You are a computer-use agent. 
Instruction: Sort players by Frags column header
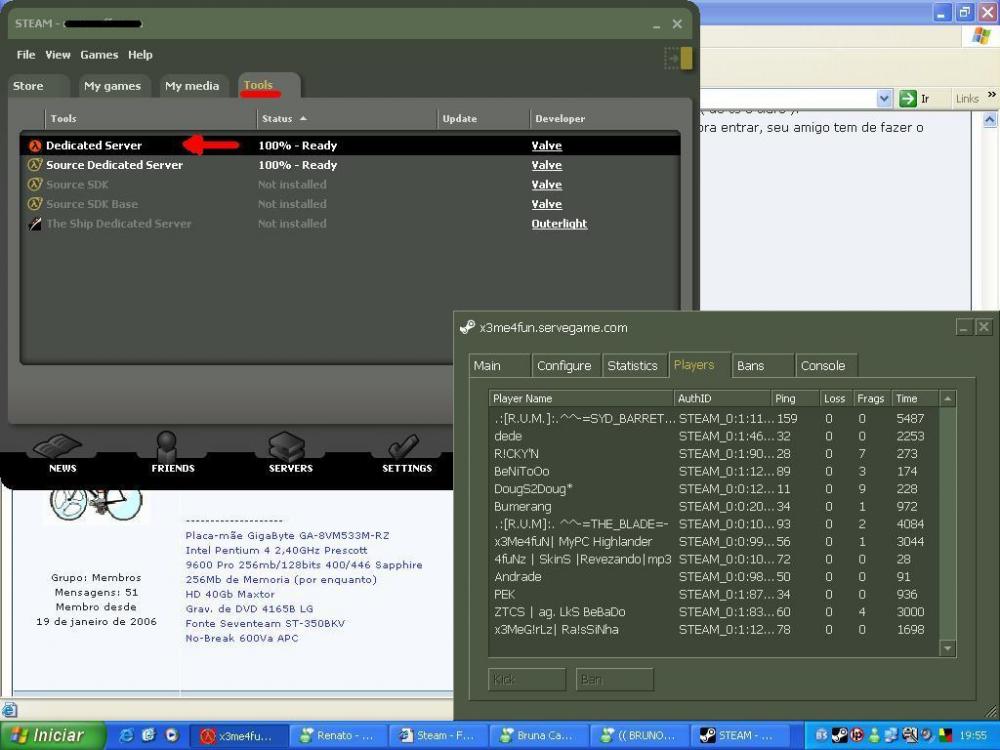click(870, 399)
